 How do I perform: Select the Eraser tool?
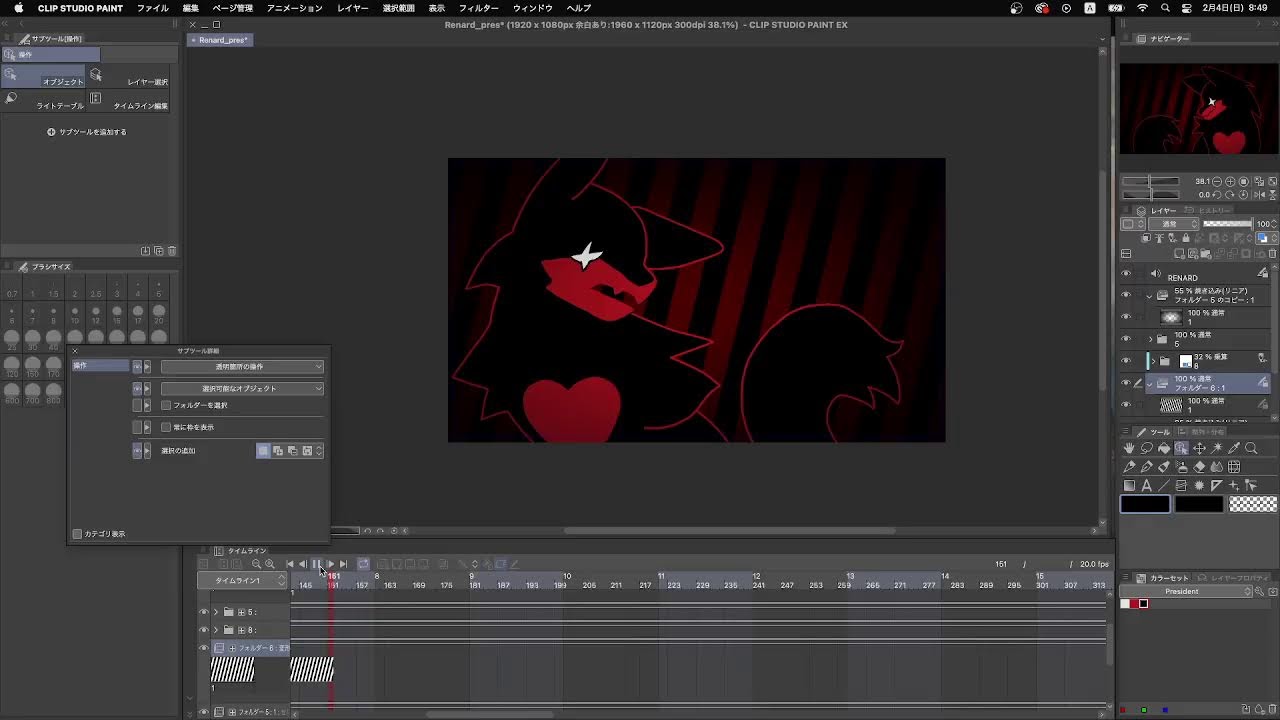tap(1199, 467)
